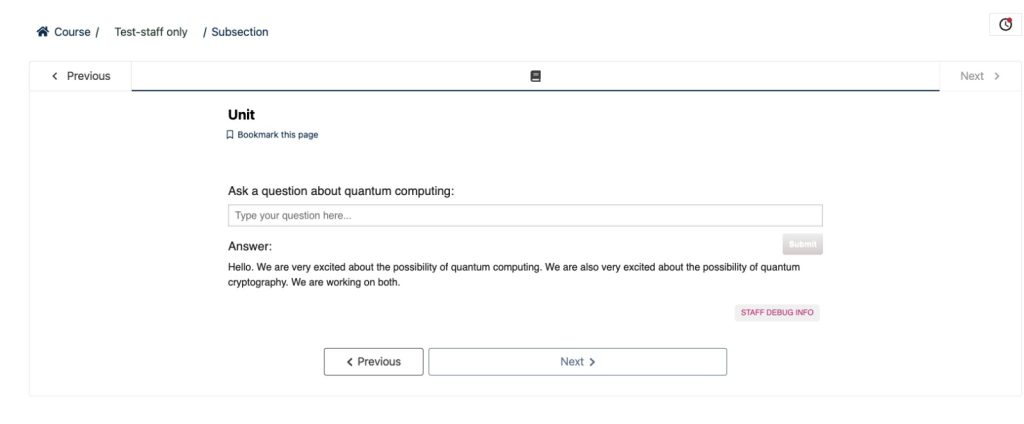Open Staff Debug Info

point(777,313)
